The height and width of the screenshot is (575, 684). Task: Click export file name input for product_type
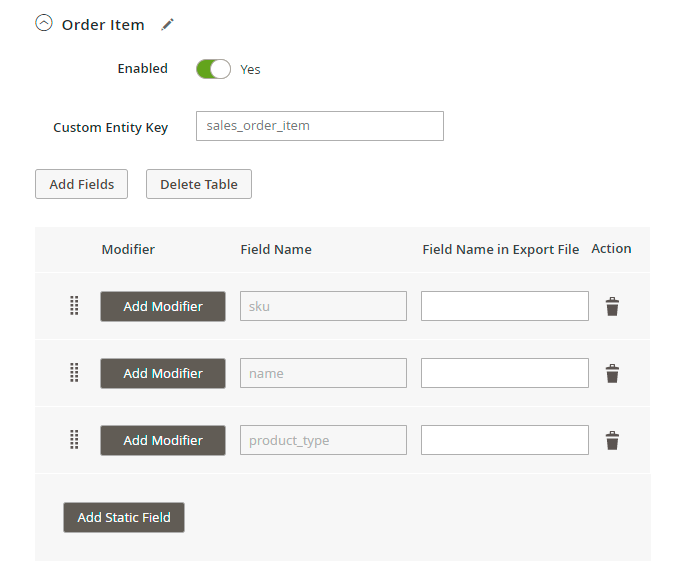tap(504, 440)
